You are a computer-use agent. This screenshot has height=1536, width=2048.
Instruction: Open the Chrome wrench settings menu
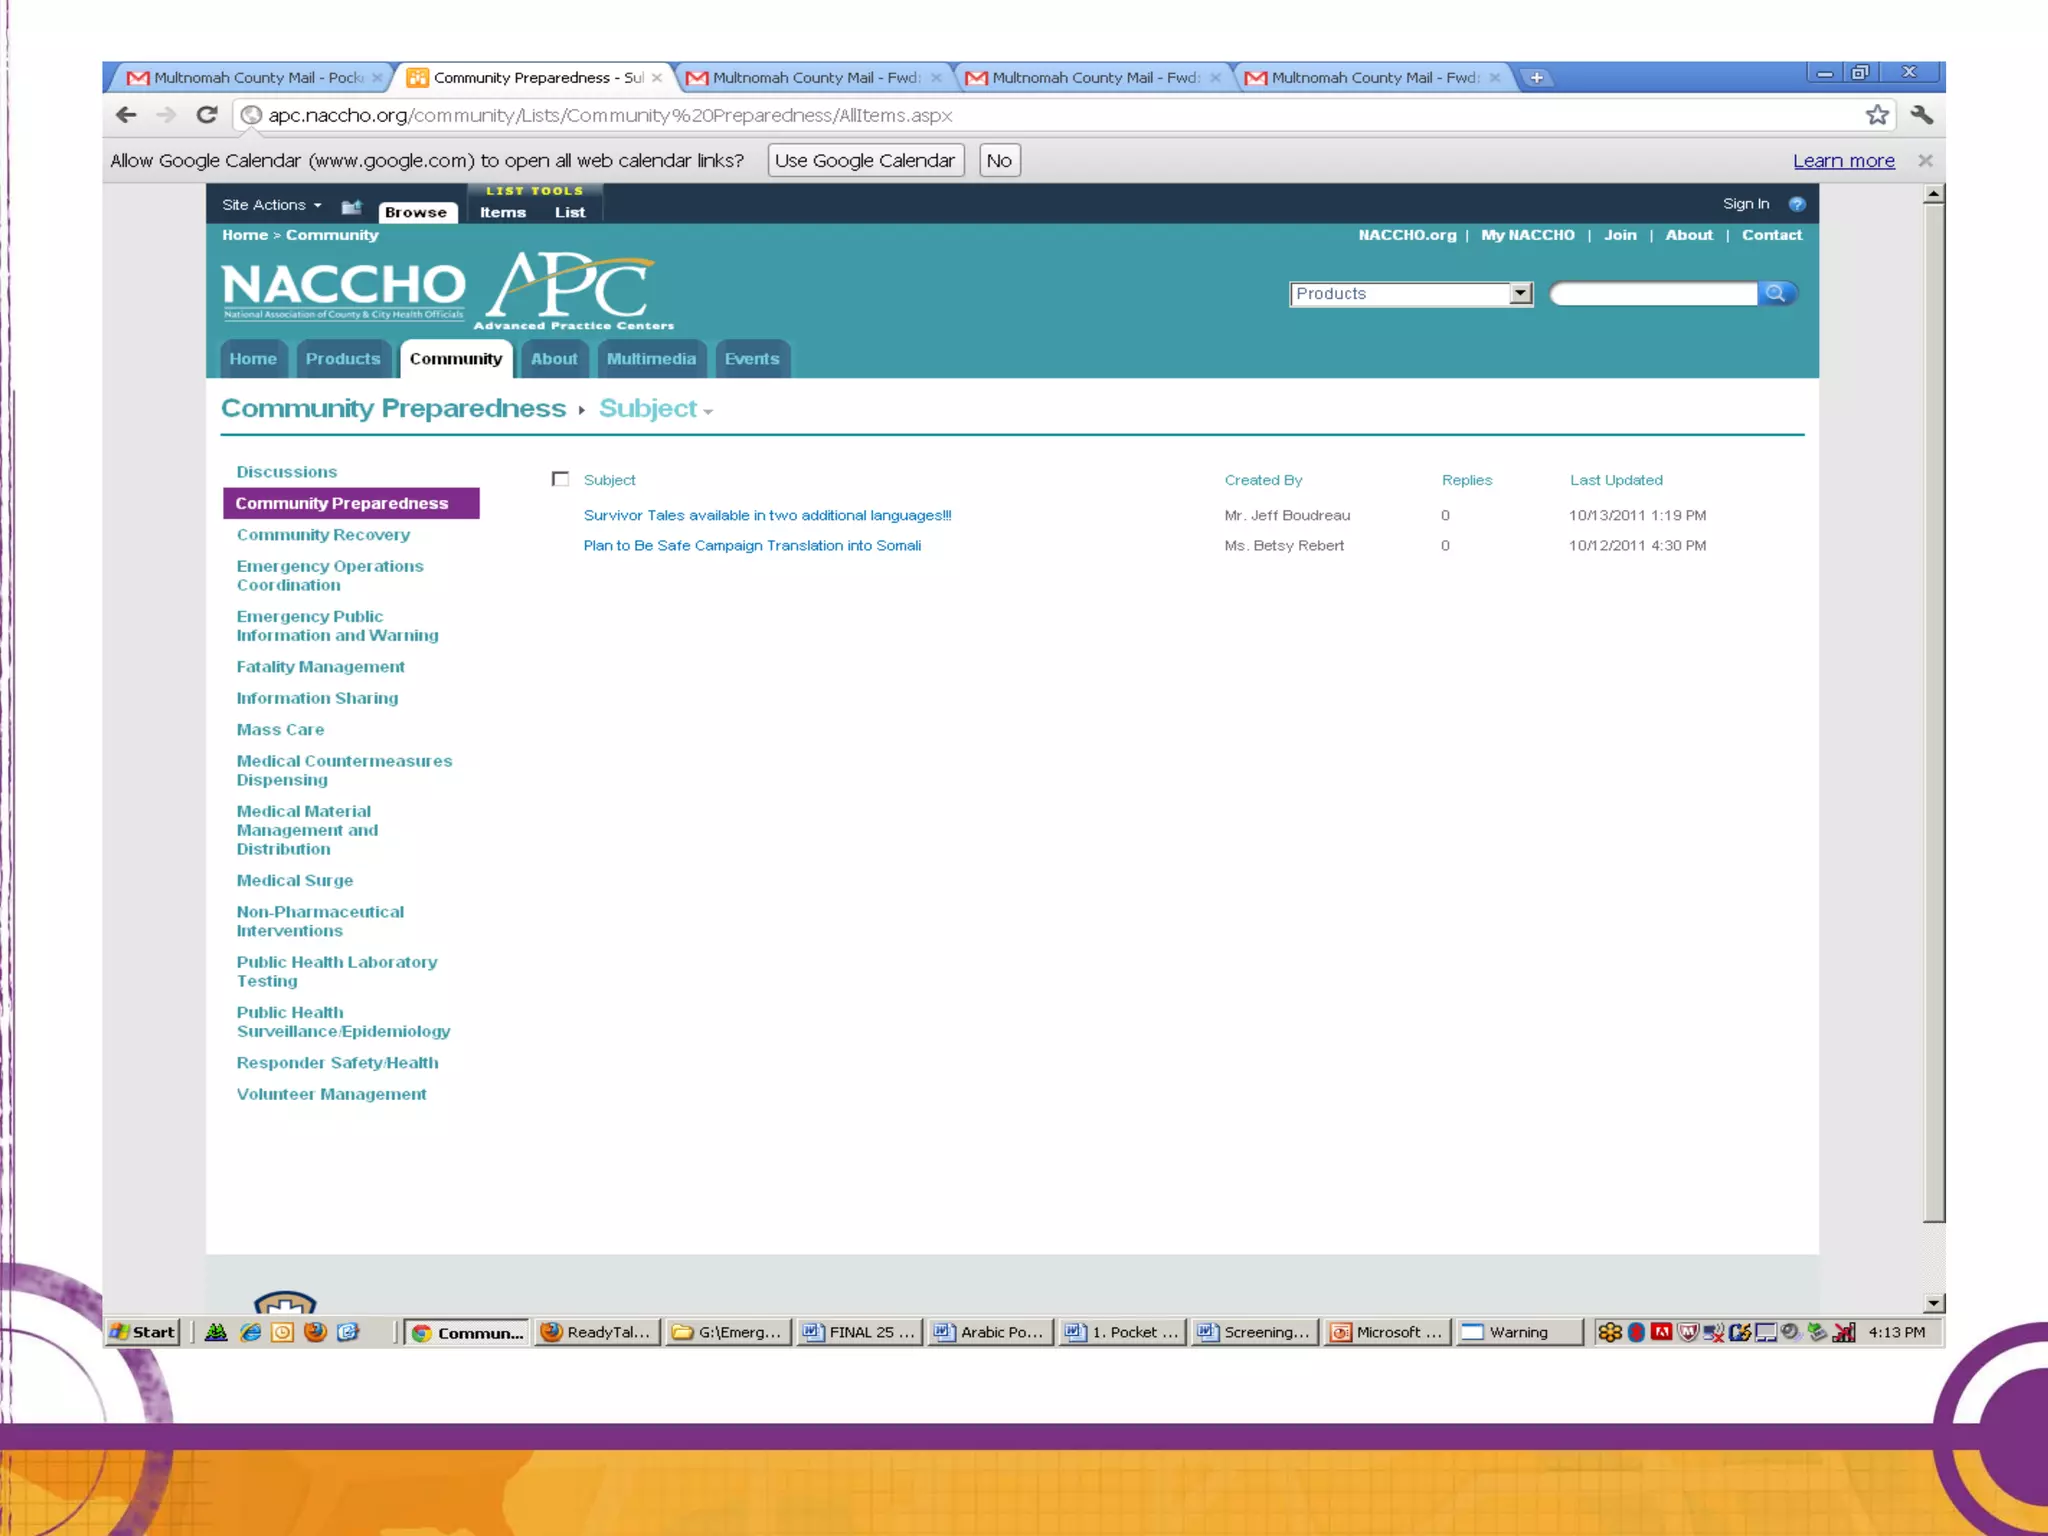tap(1921, 115)
